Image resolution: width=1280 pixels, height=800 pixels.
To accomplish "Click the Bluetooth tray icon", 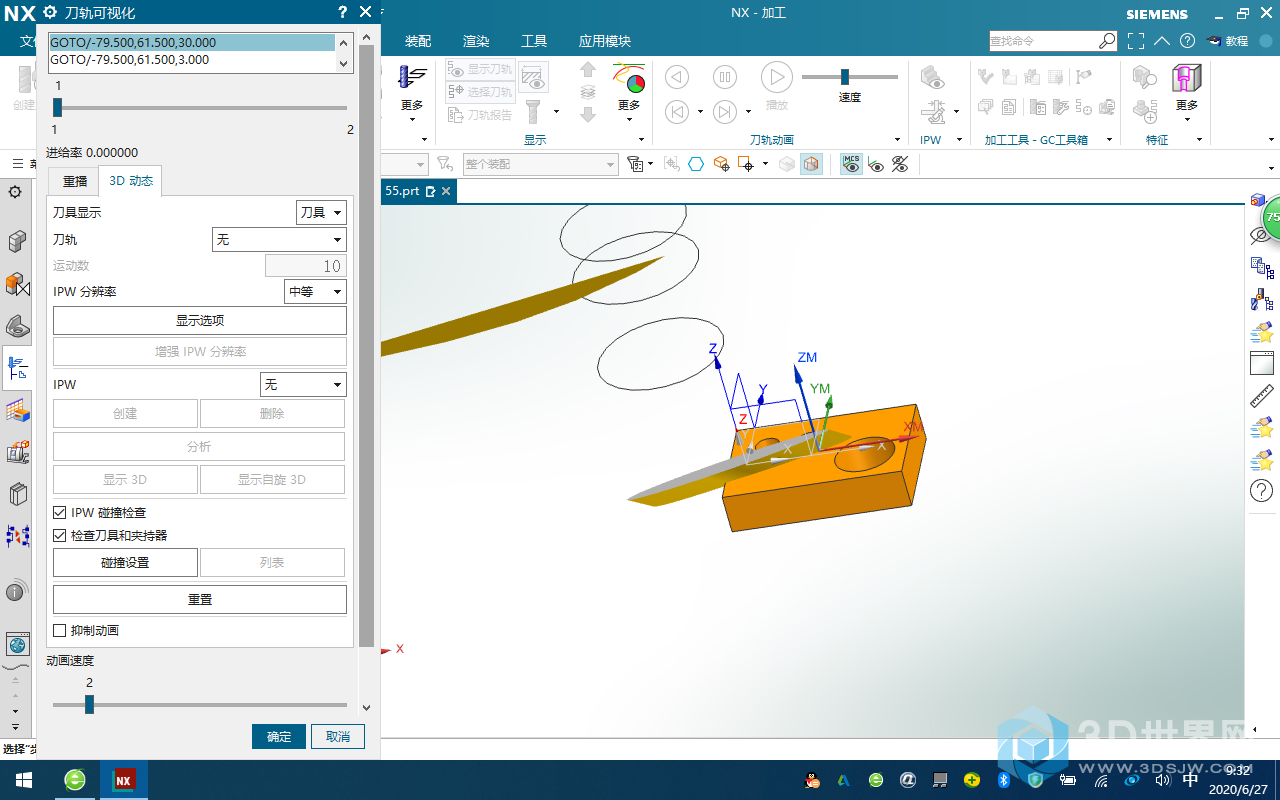I will [x=1004, y=780].
